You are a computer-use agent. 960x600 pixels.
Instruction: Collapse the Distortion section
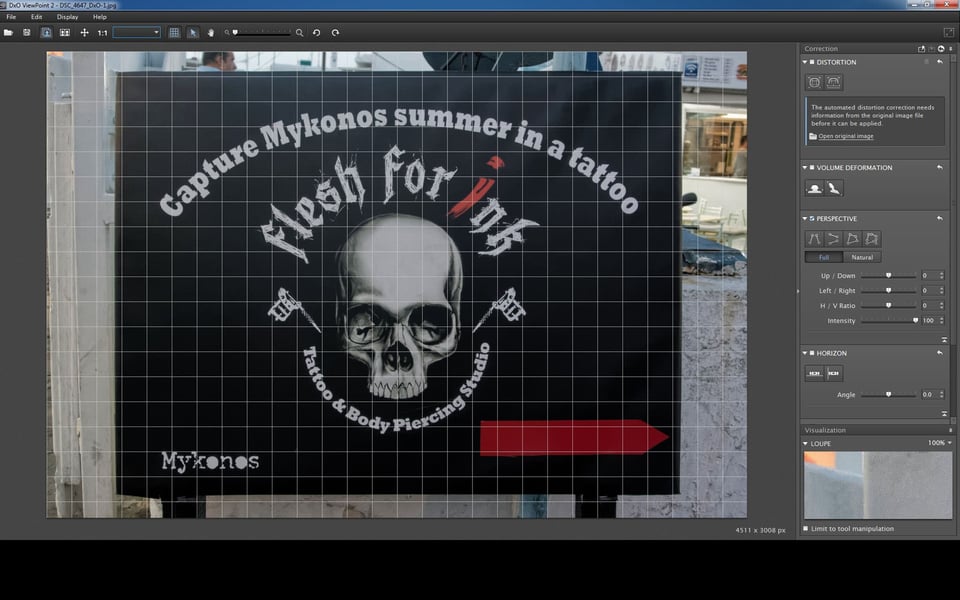pyautogui.click(x=804, y=62)
